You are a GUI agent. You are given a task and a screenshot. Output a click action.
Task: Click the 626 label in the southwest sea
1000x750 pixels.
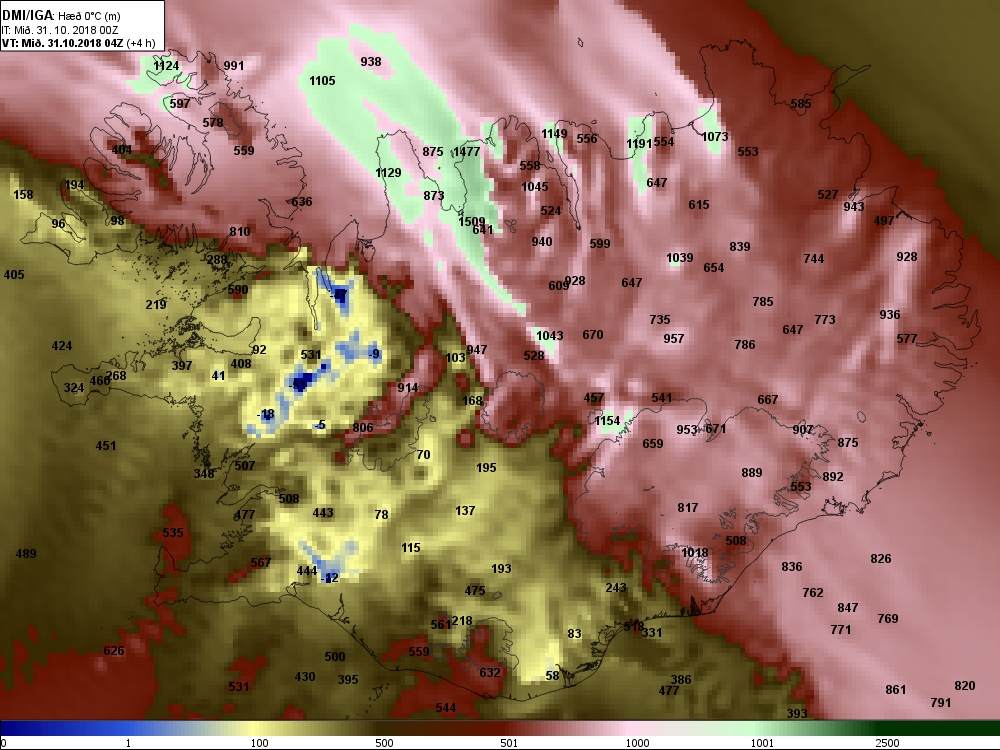coord(114,651)
